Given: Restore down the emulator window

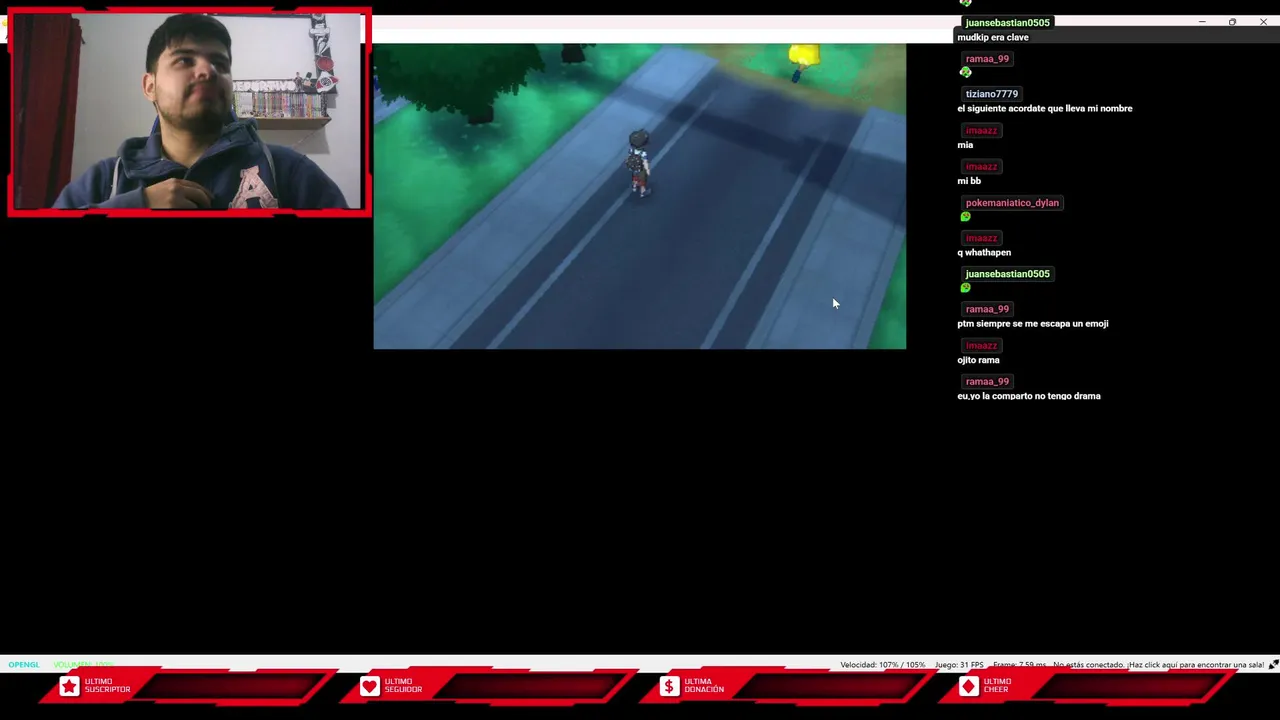Looking at the screenshot, I should coord(1232,22).
